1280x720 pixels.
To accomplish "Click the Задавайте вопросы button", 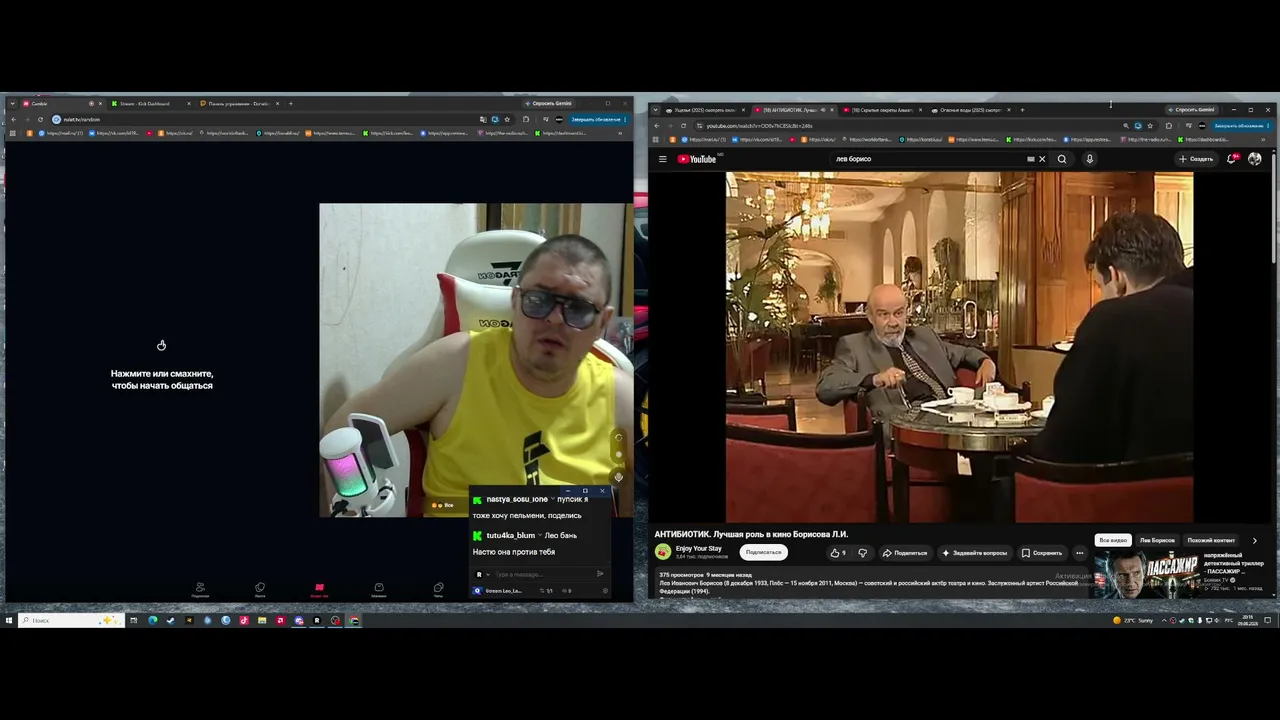I will [x=975, y=553].
